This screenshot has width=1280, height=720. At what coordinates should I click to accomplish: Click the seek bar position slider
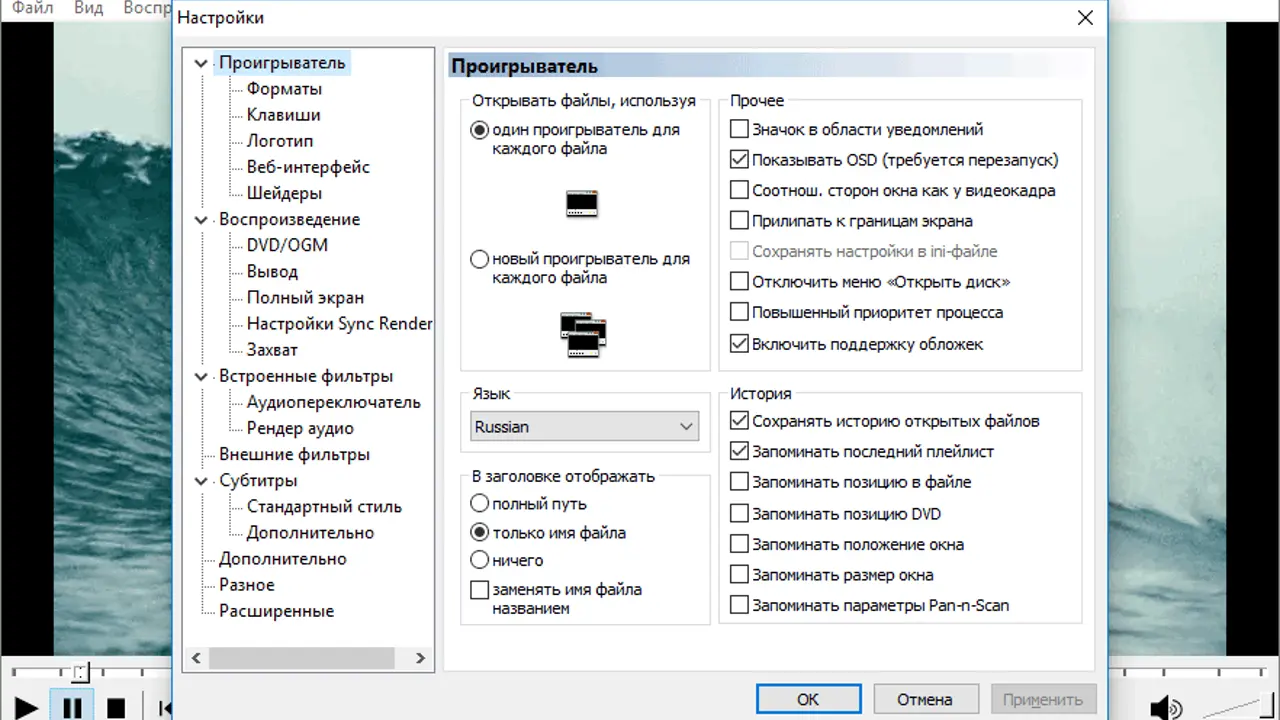point(81,672)
